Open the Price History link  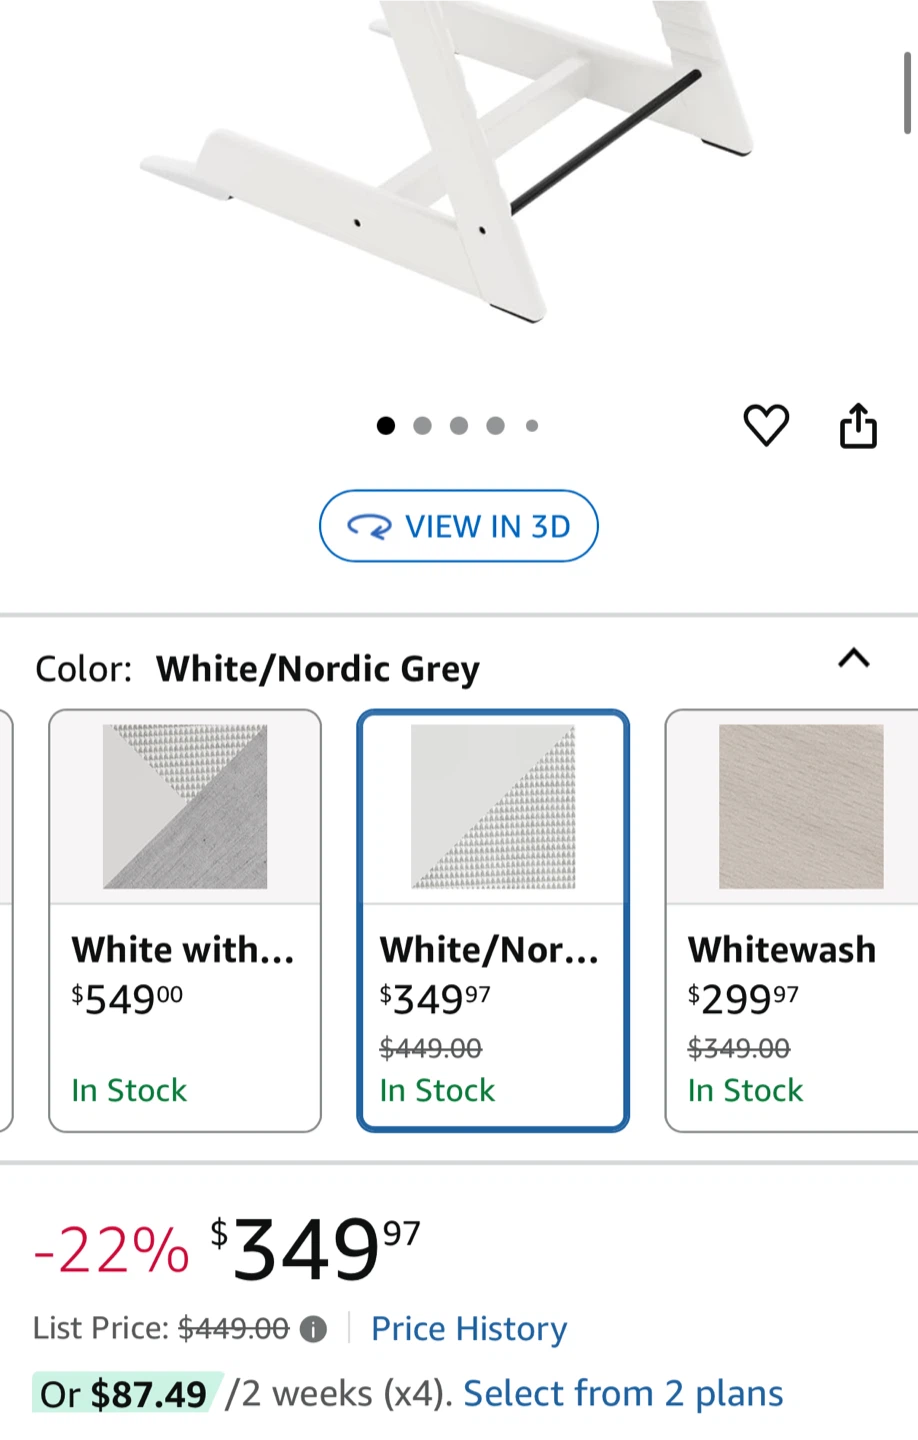[469, 1329]
